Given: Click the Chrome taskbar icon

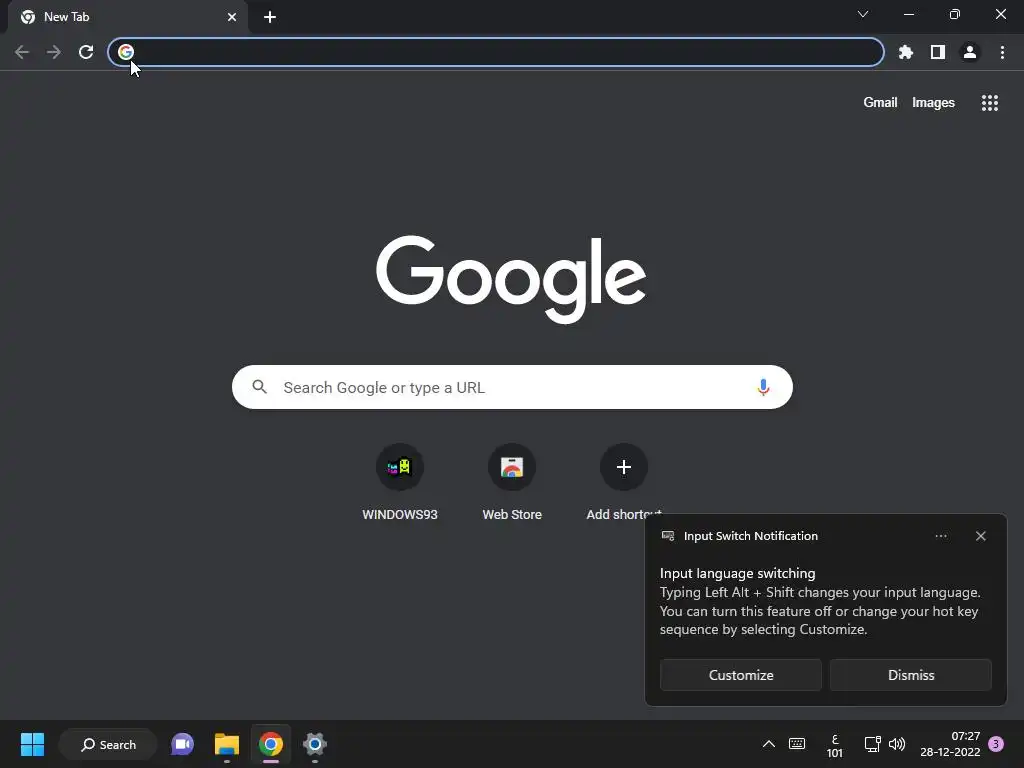Looking at the screenshot, I should pyautogui.click(x=270, y=744).
